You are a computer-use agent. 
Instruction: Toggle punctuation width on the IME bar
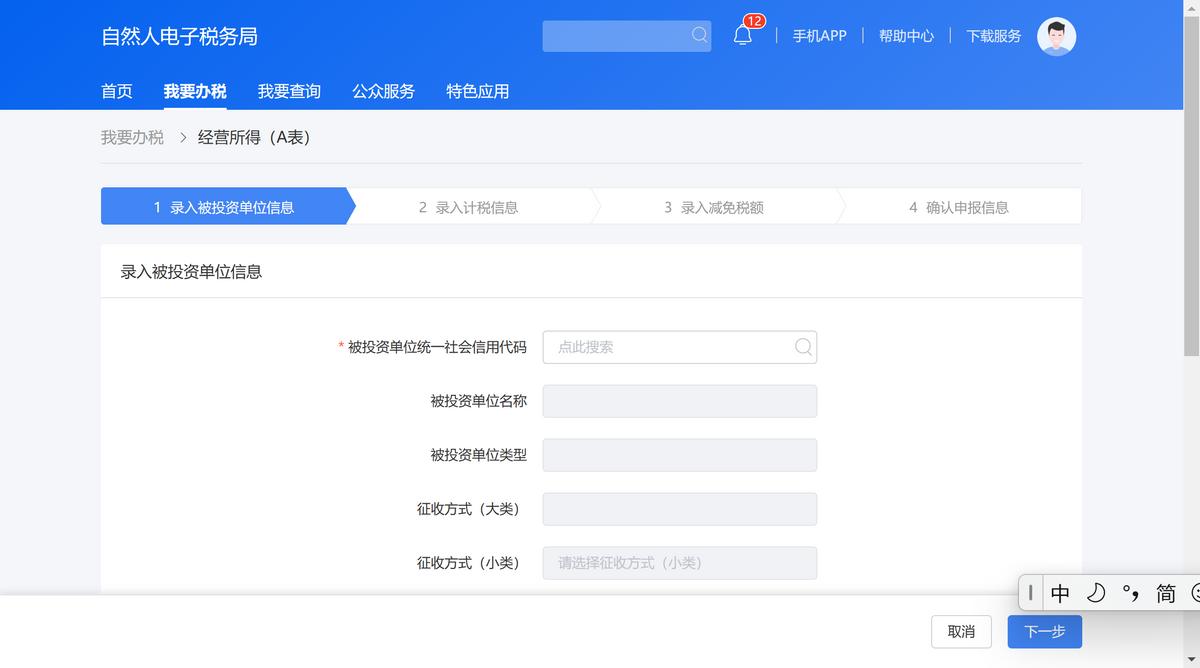point(1131,593)
